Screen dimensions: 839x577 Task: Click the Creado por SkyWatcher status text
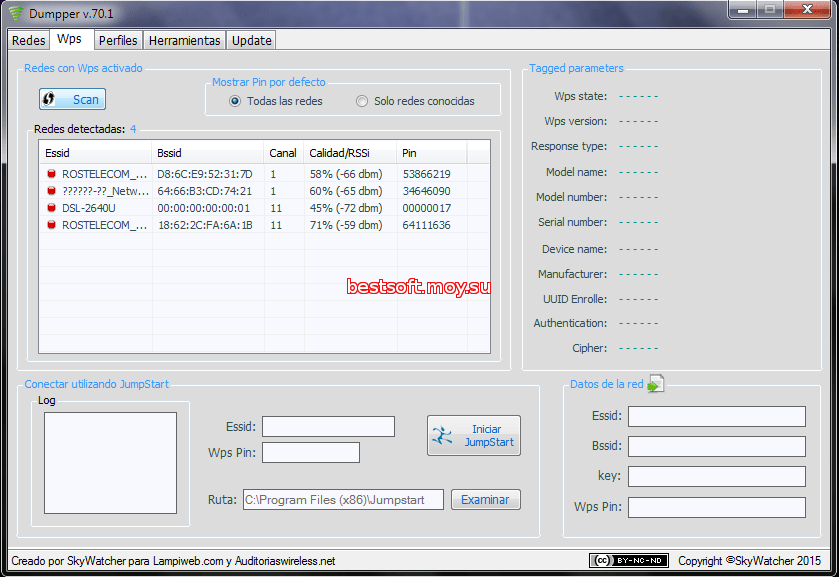point(173,561)
